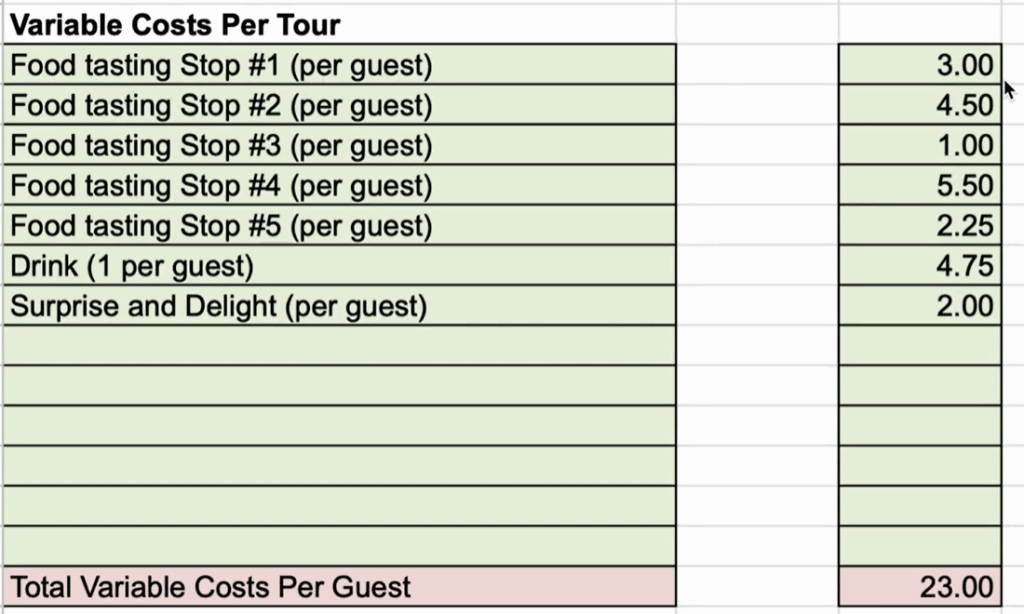Viewport: 1024px width, 614px height.
Task: Select the 2.25 cost value cell
Action: click(x=920, y=225)
